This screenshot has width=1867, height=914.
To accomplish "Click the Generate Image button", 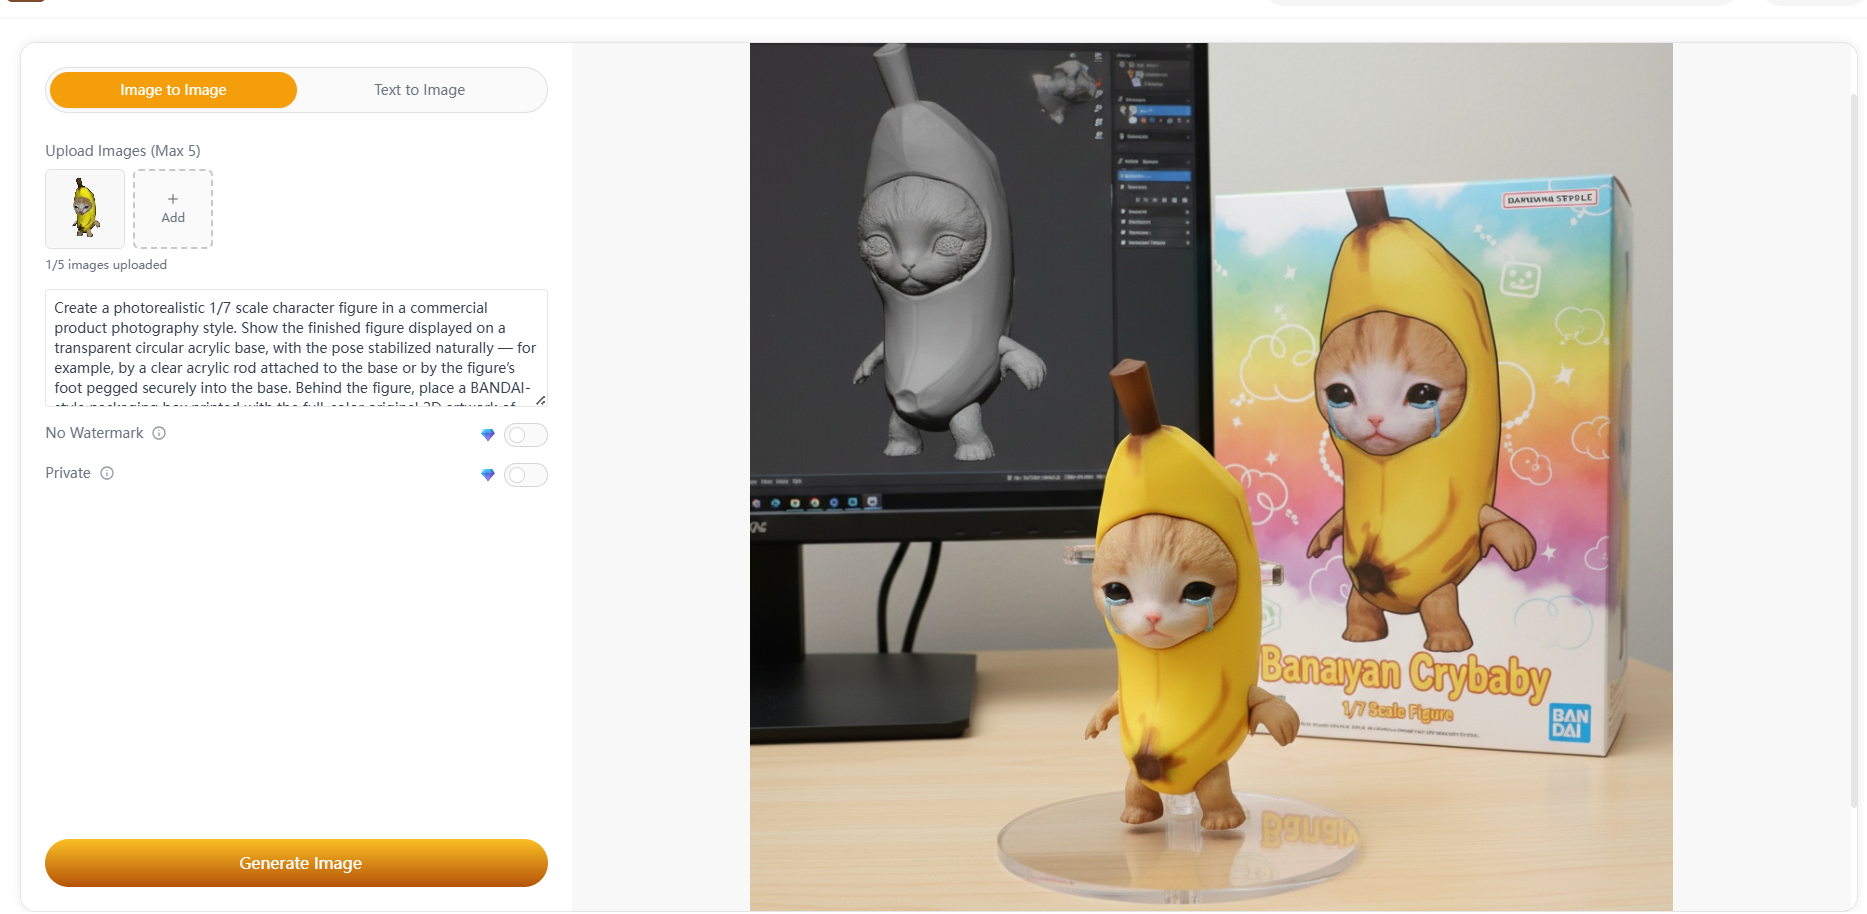I will click(296, 863).
